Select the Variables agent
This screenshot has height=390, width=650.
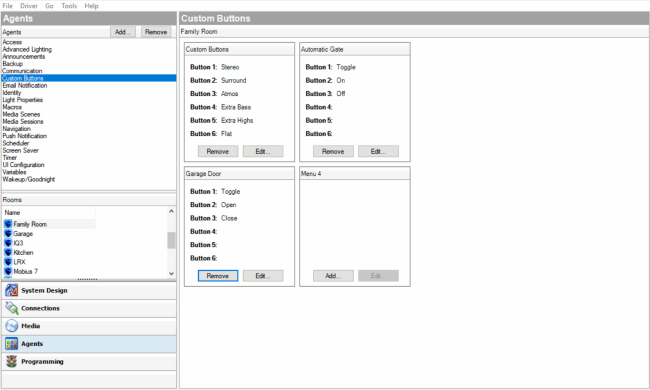14,172
